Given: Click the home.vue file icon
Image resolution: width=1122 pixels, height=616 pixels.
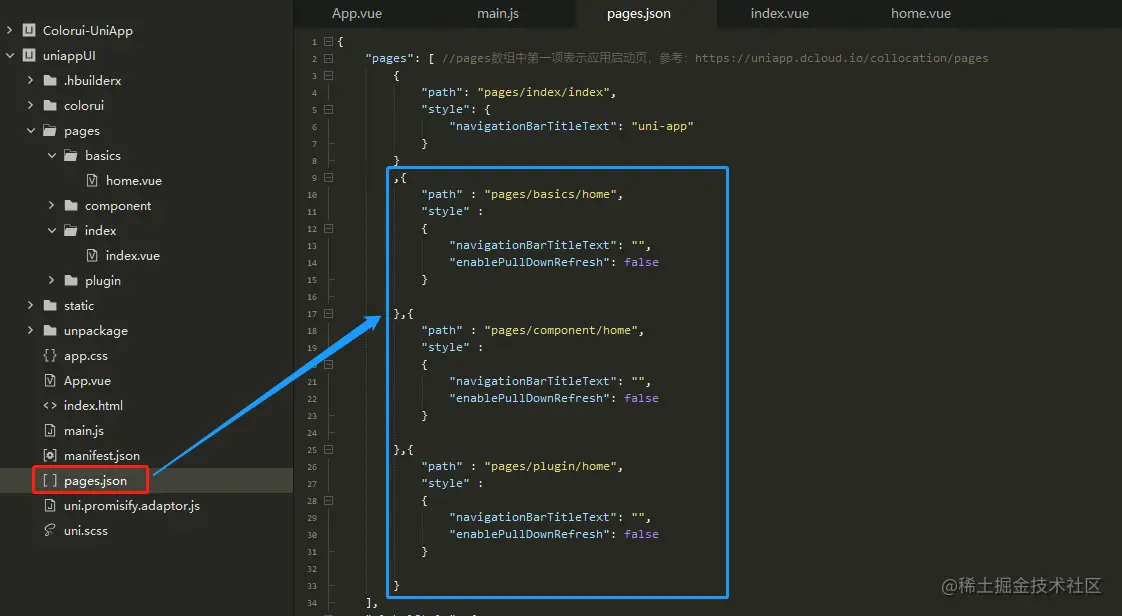Looking at the screenshot, I should [92, 180].
